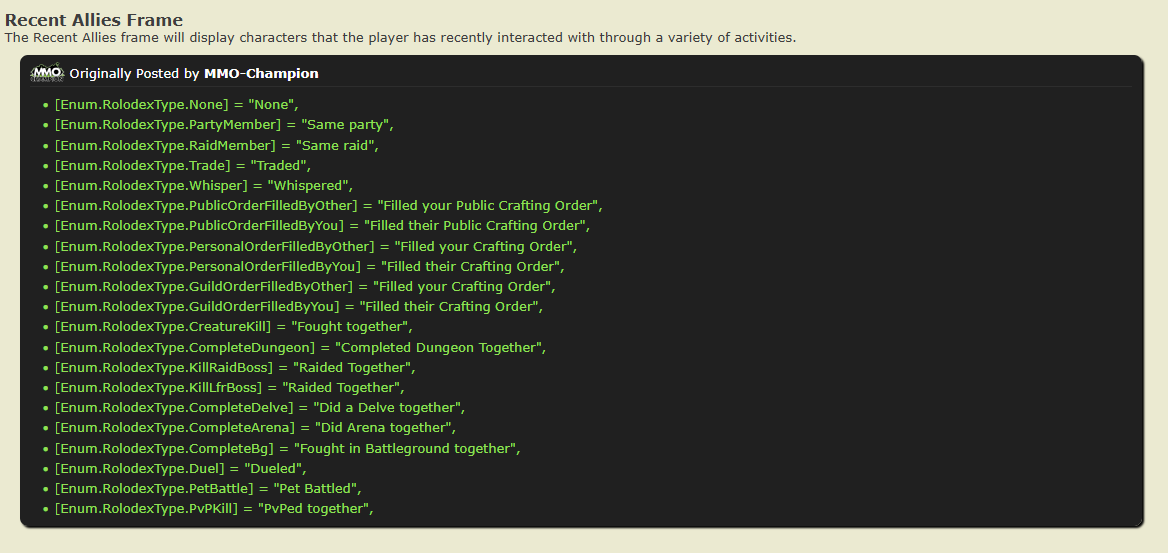Click the PersonalOrderFilledByYou line
The height and width of the screenshot is (553, 1168).
pos(310,266)
